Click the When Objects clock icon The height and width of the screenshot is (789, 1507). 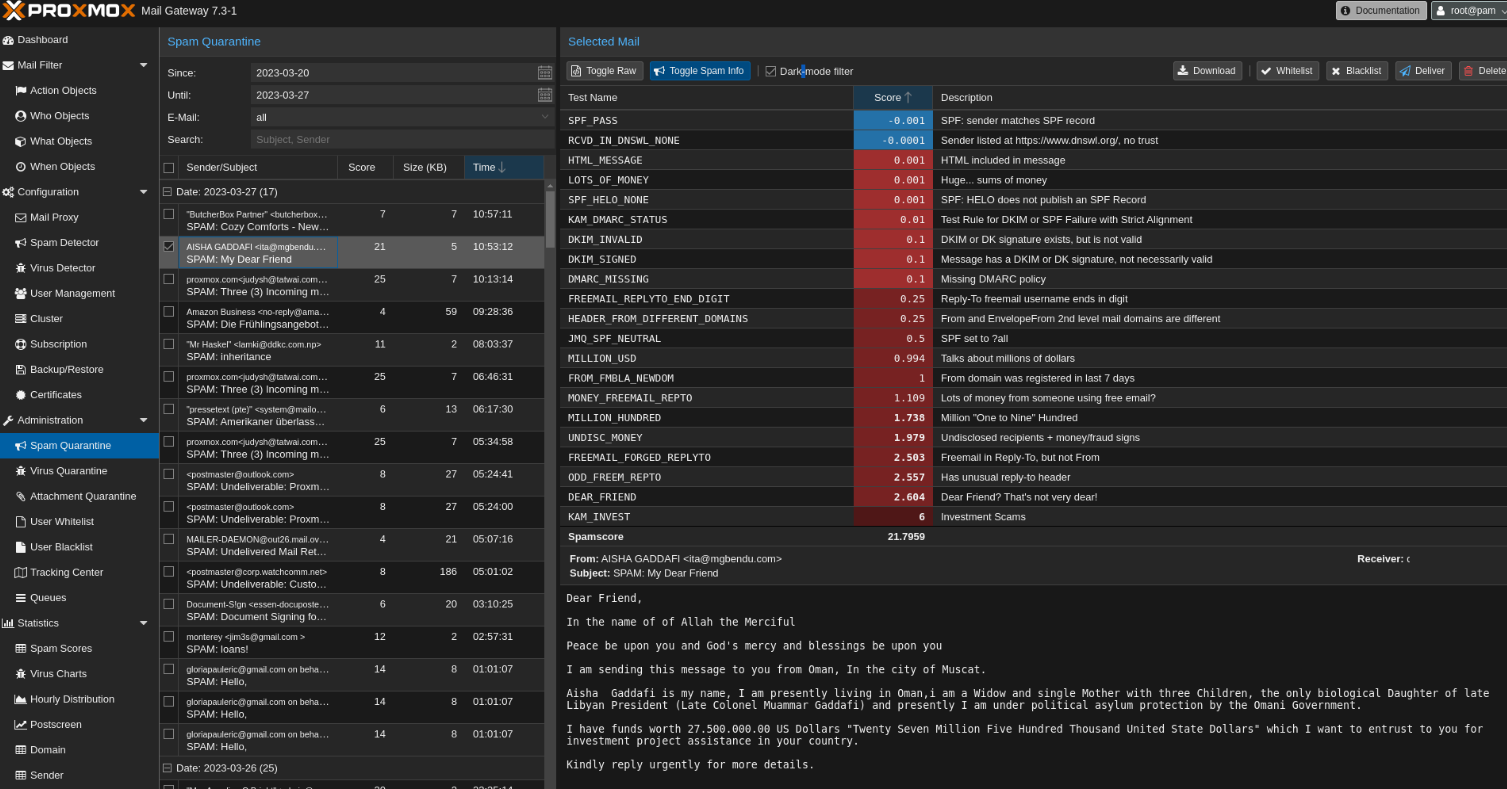[x=21, y=167]
